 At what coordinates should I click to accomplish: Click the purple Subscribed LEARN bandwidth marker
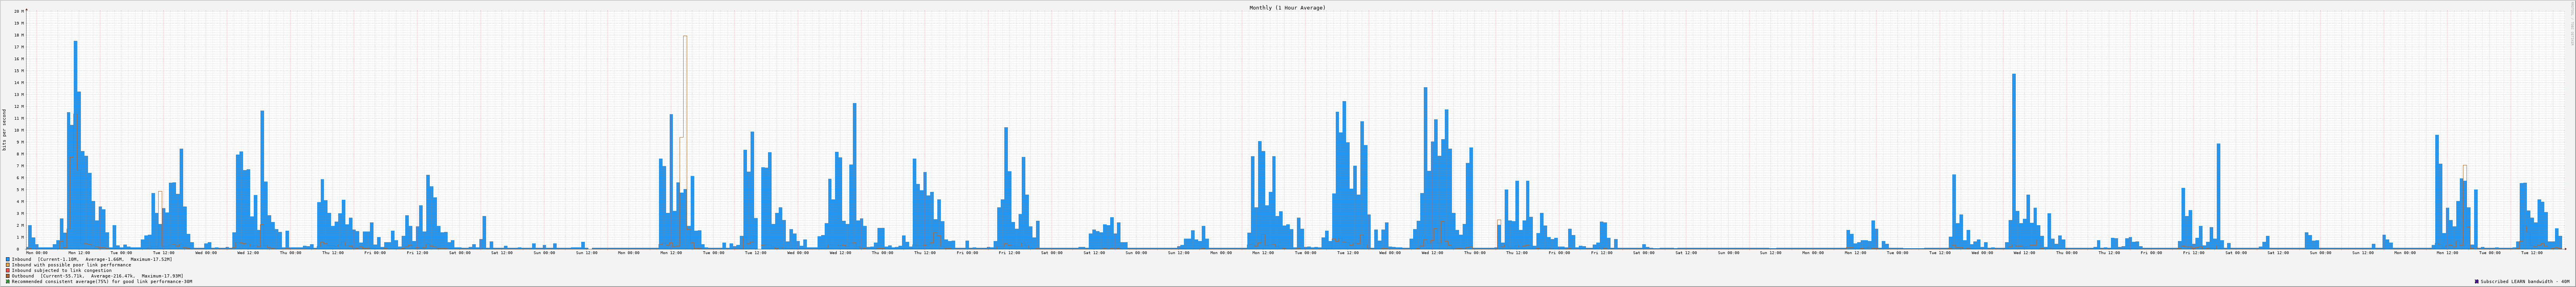pos(2476,281)
